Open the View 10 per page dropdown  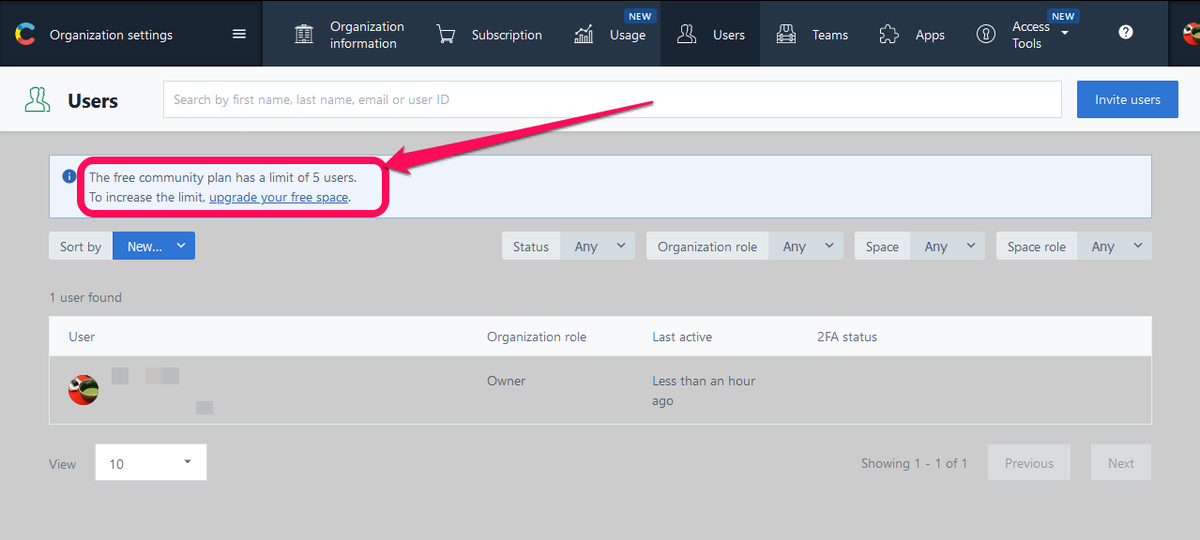(x=151, y=463)
